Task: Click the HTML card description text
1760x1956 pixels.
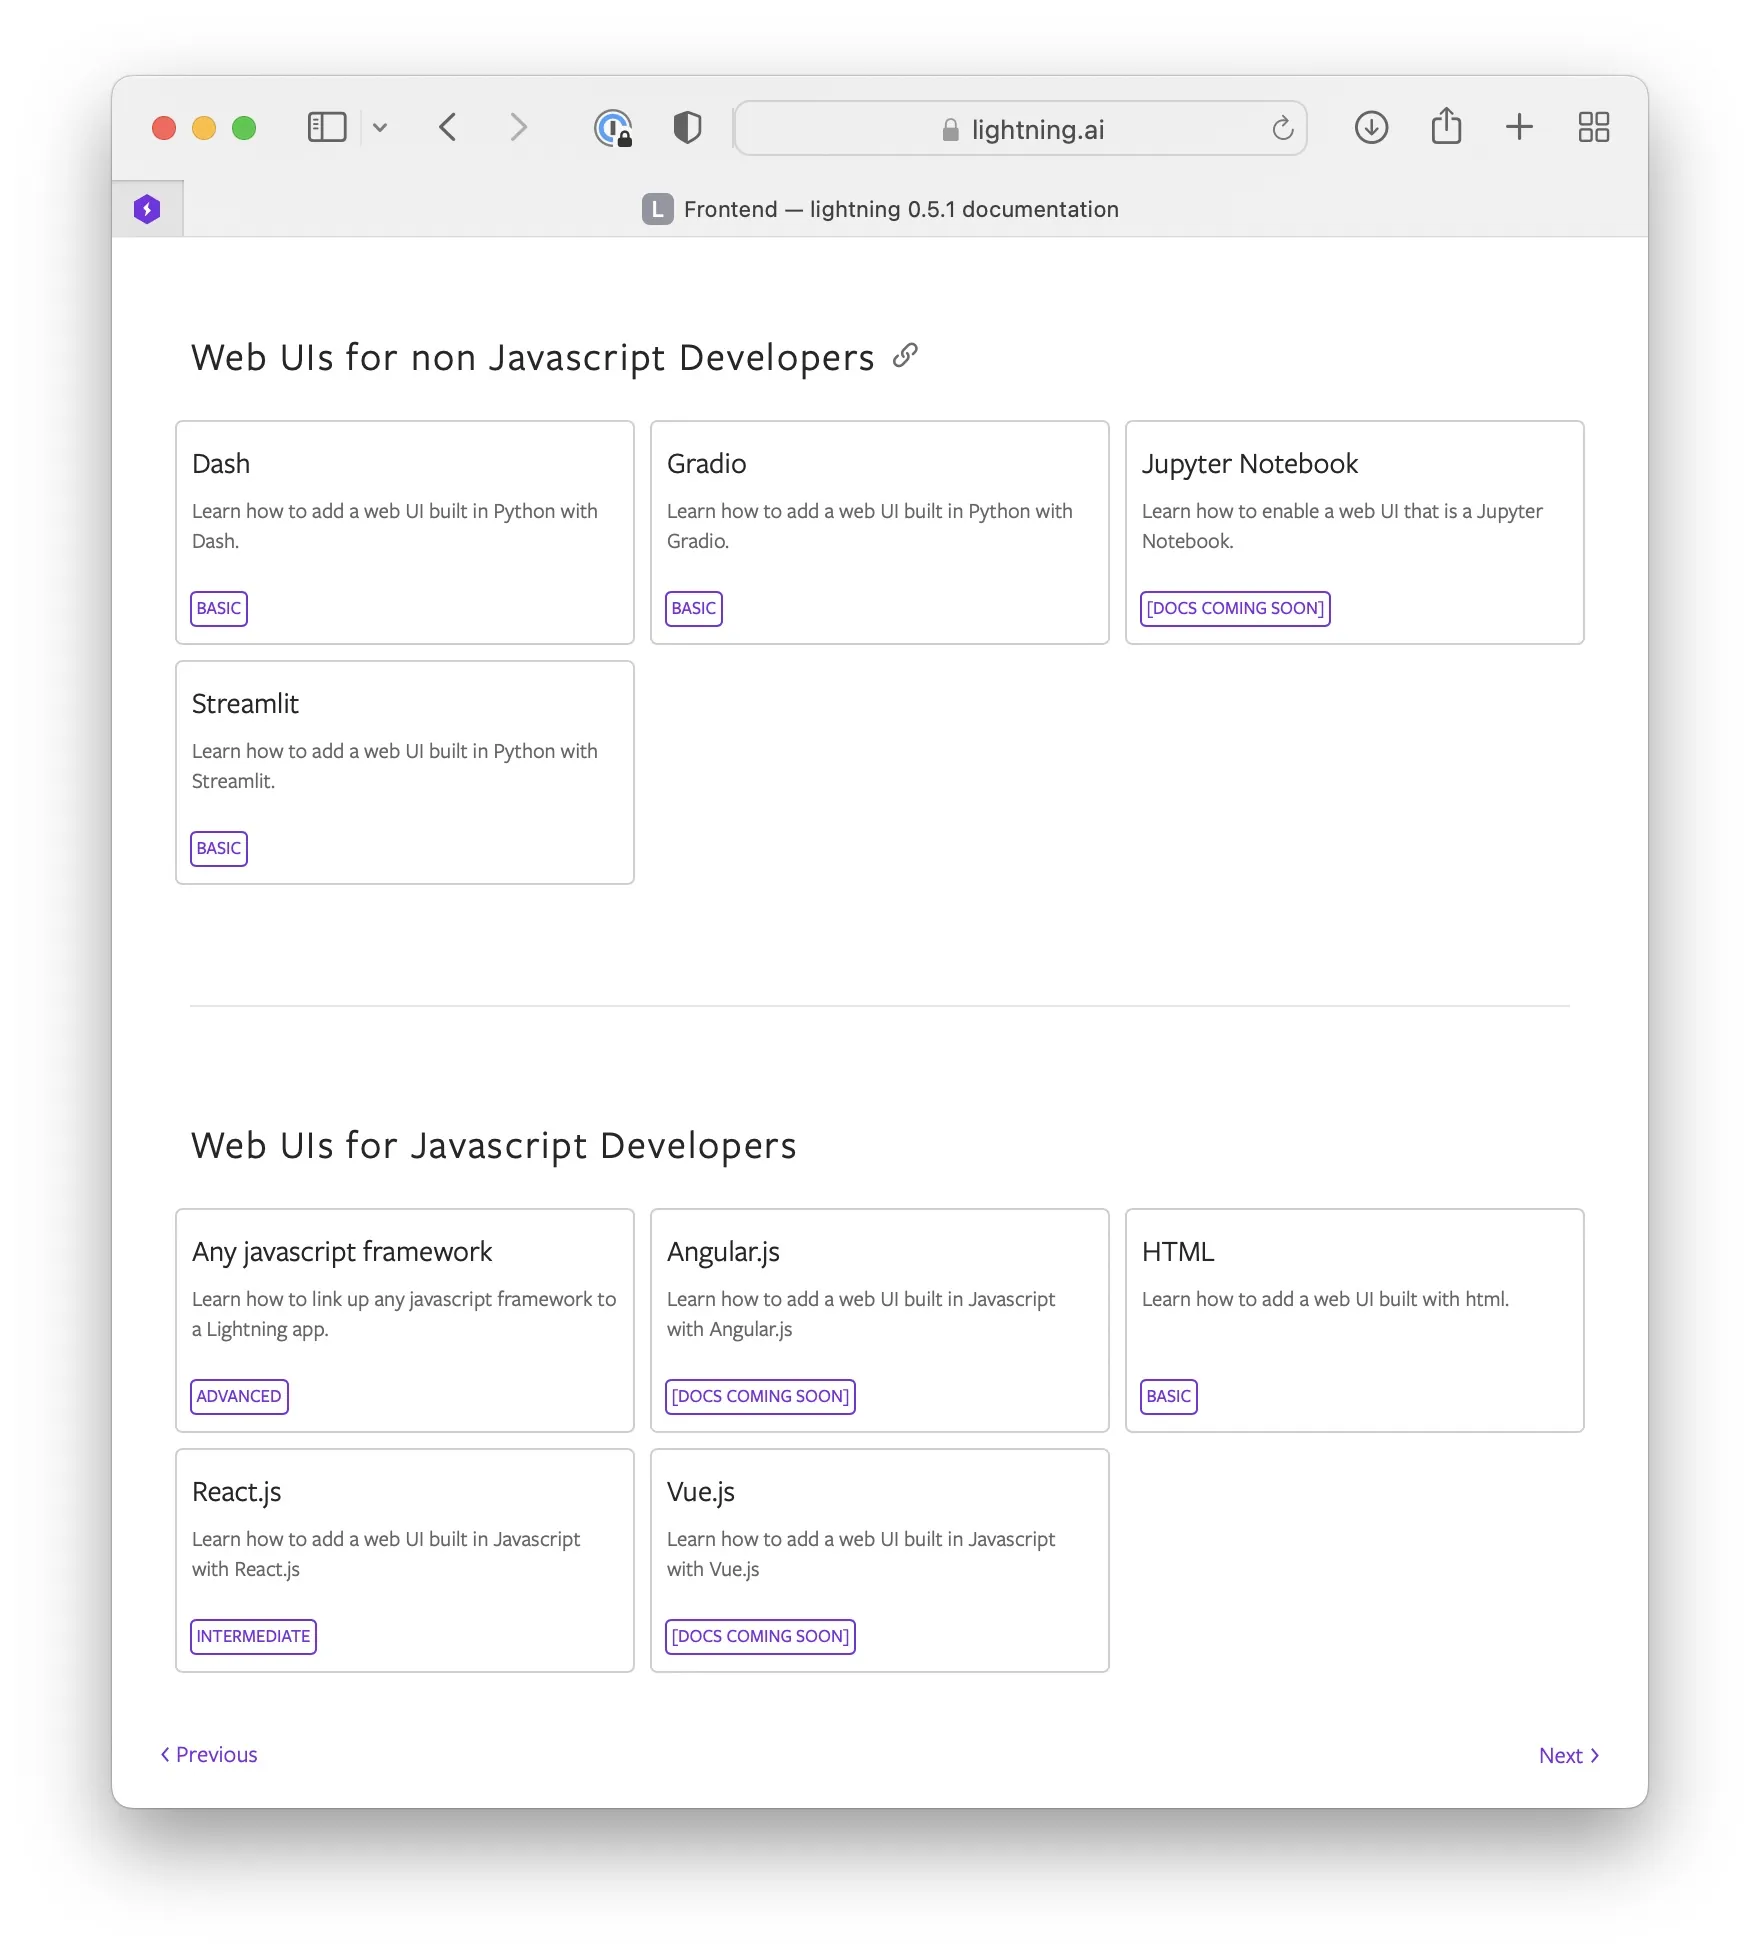Action: pyautogui.click(x=1326, y=1299)
